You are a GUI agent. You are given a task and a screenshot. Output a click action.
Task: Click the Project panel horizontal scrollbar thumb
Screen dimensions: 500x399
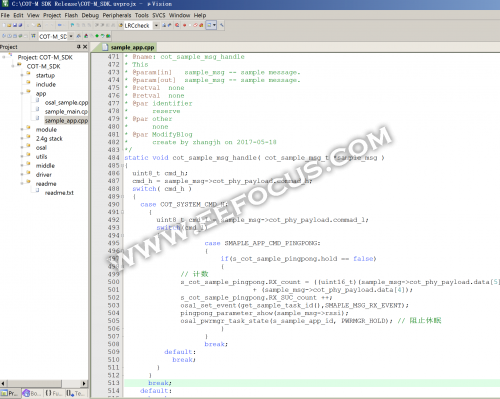34,383
